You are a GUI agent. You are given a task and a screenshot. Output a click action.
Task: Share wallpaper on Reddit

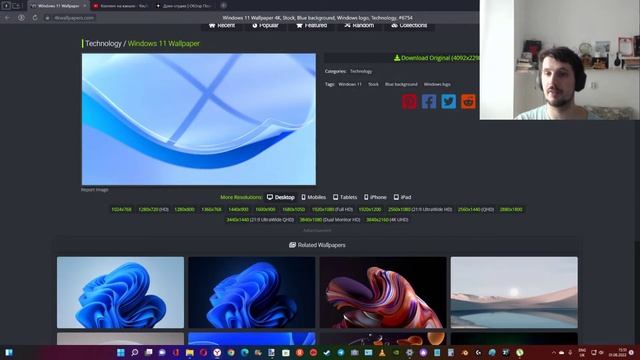pyautogui.click(x=468, y=102)
